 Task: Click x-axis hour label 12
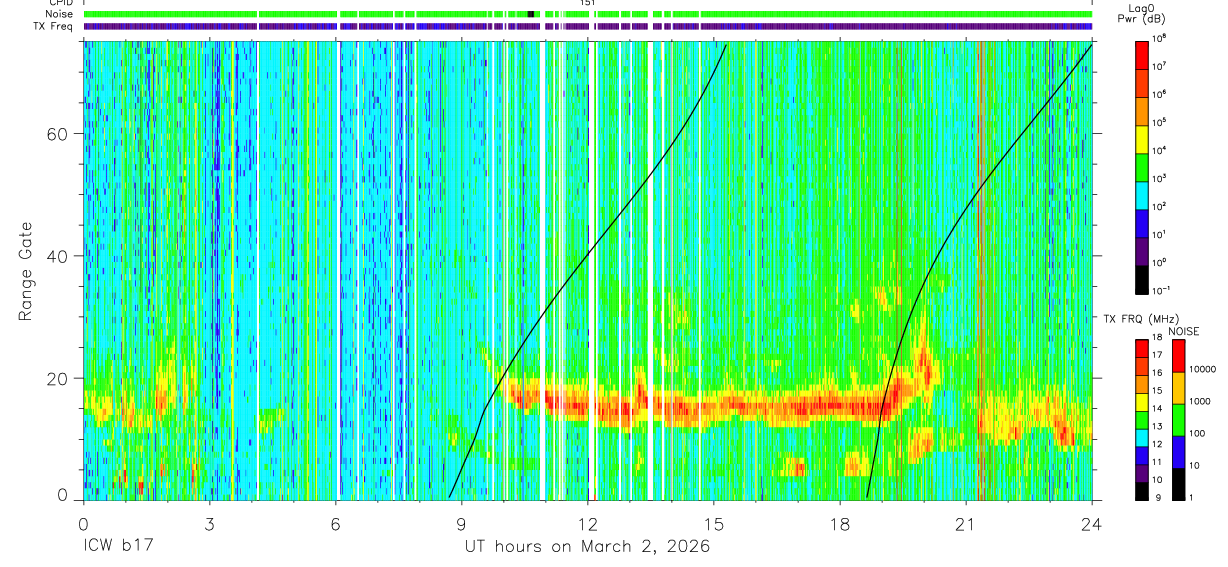point(587,523)
